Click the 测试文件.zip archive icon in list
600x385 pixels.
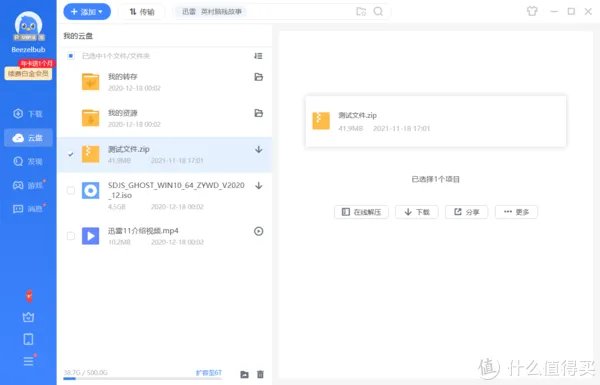coord(91,154)
